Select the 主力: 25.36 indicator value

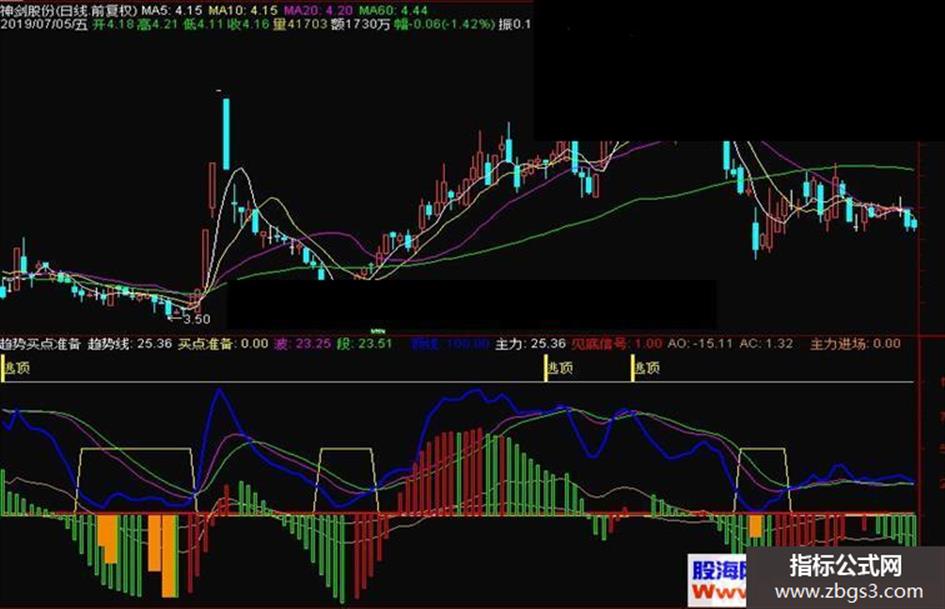coord(530,344)
